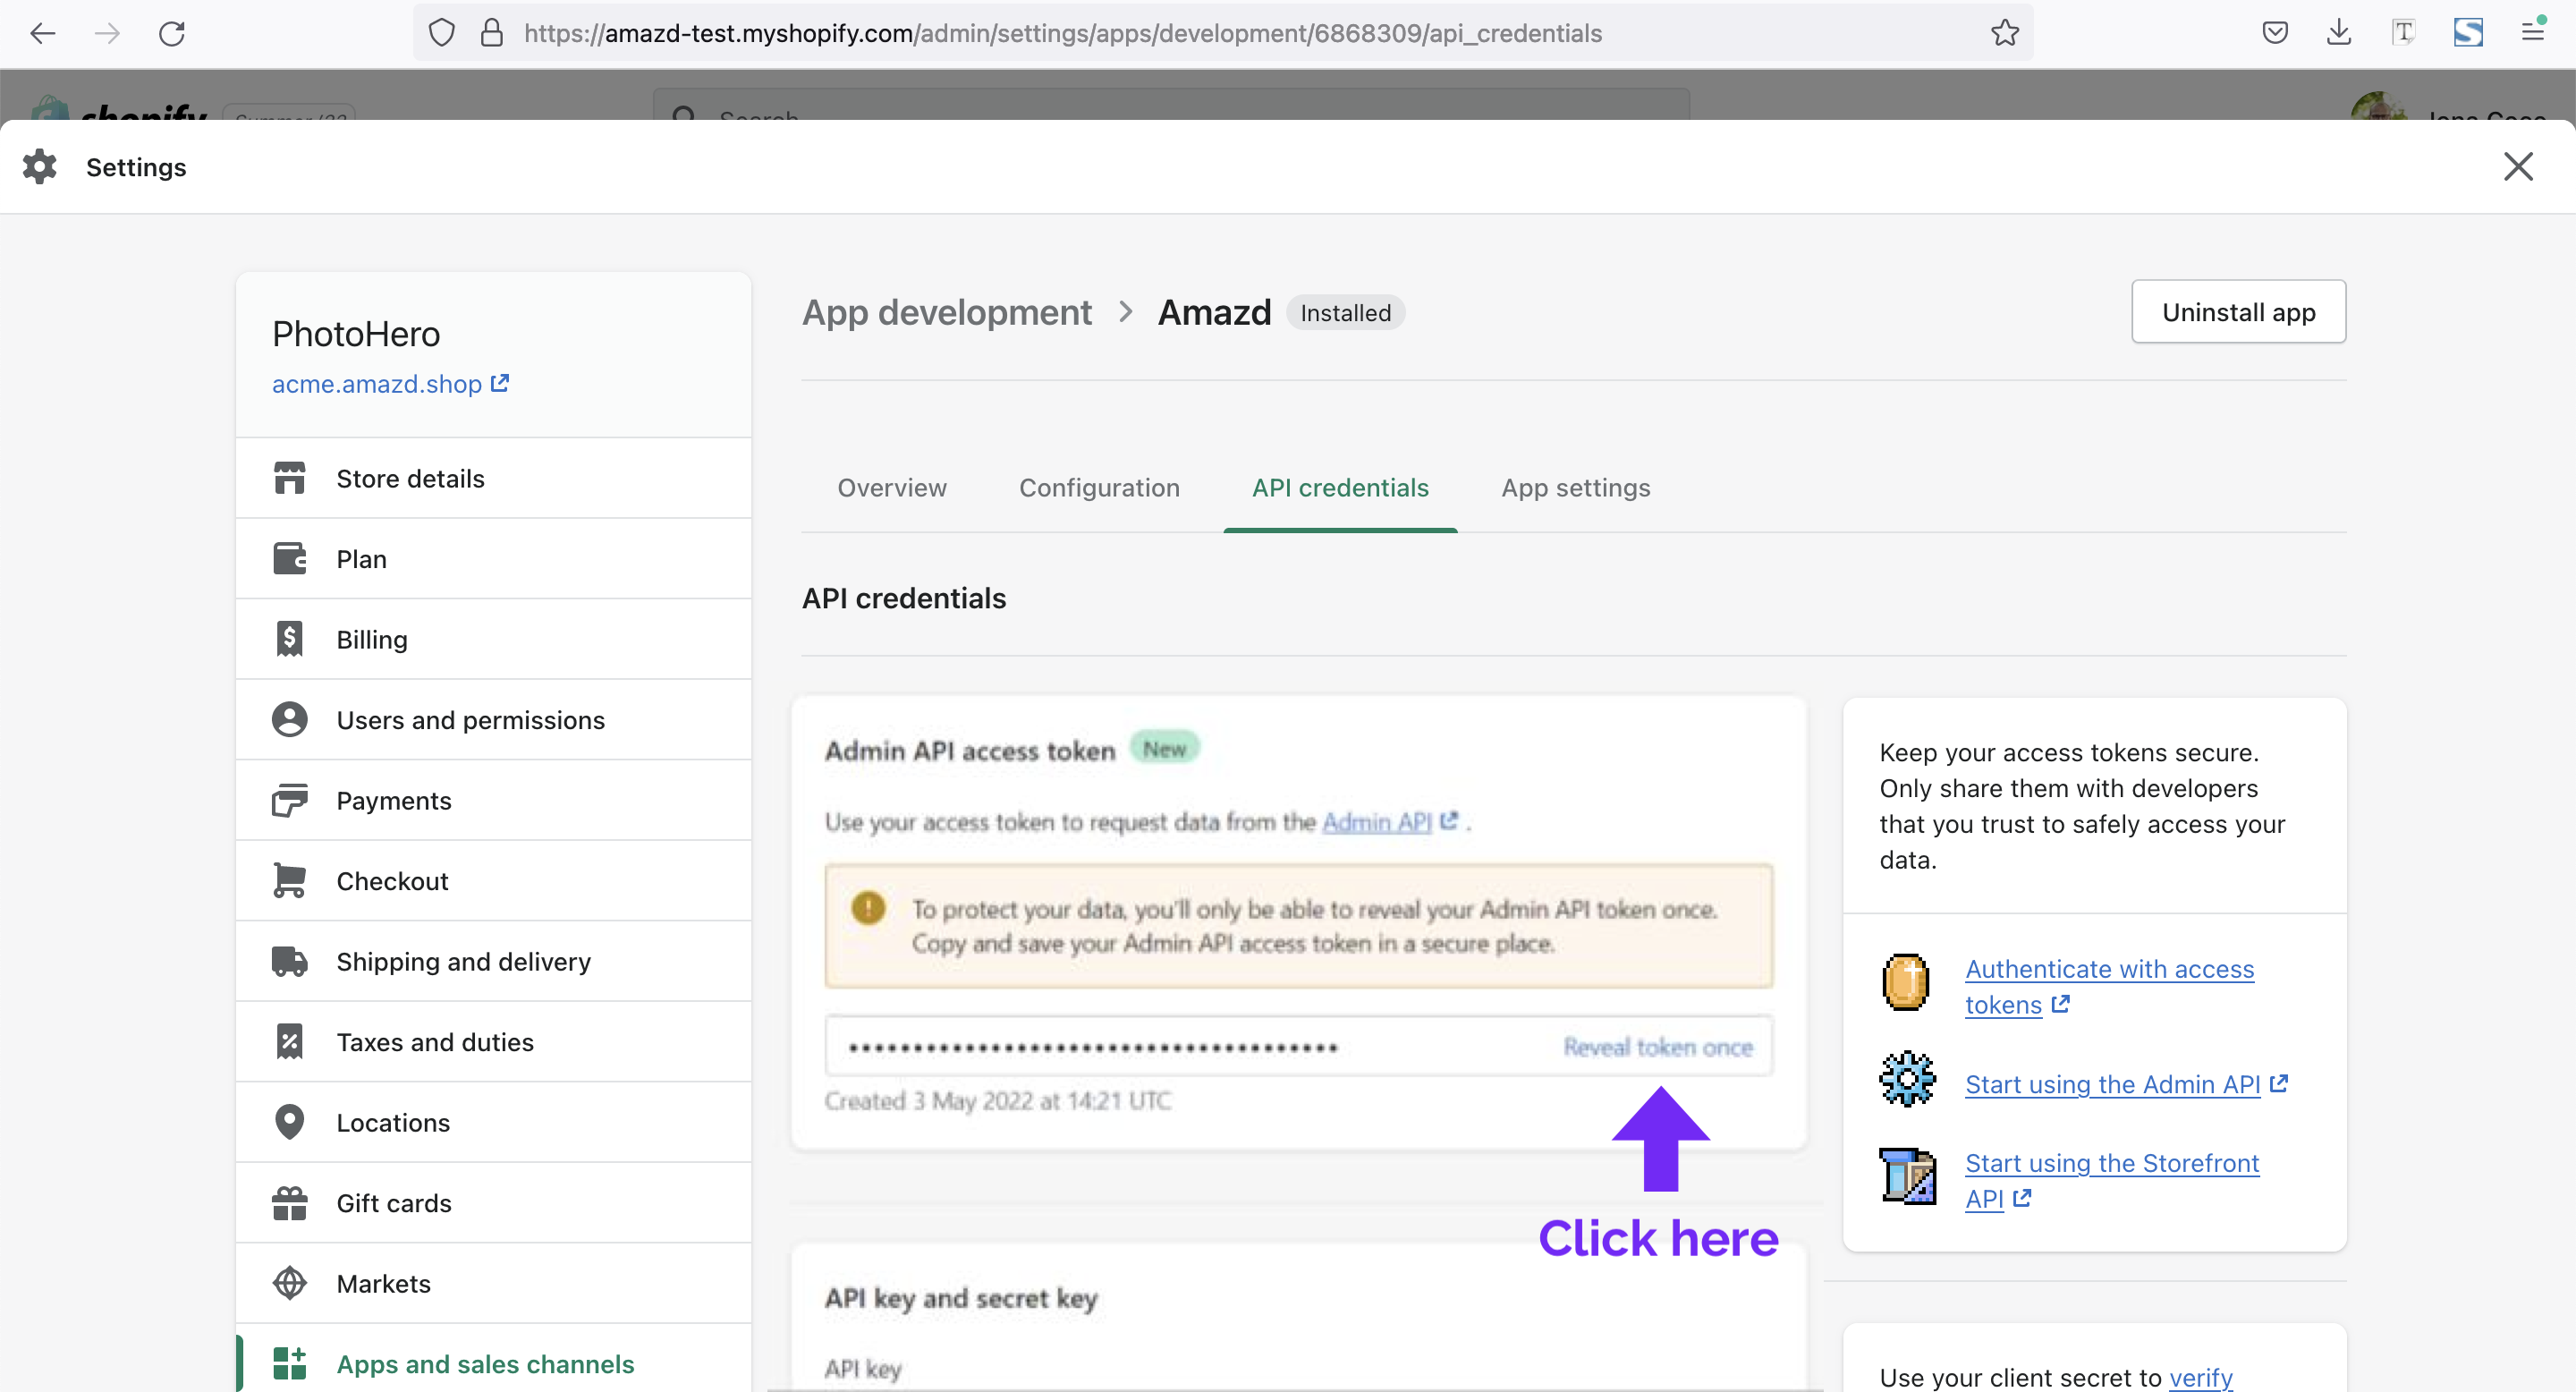Select Payments in the sidebar
Viewport: 2576px width, 1392px height.
pyautogui.click(x=493, y=800)
